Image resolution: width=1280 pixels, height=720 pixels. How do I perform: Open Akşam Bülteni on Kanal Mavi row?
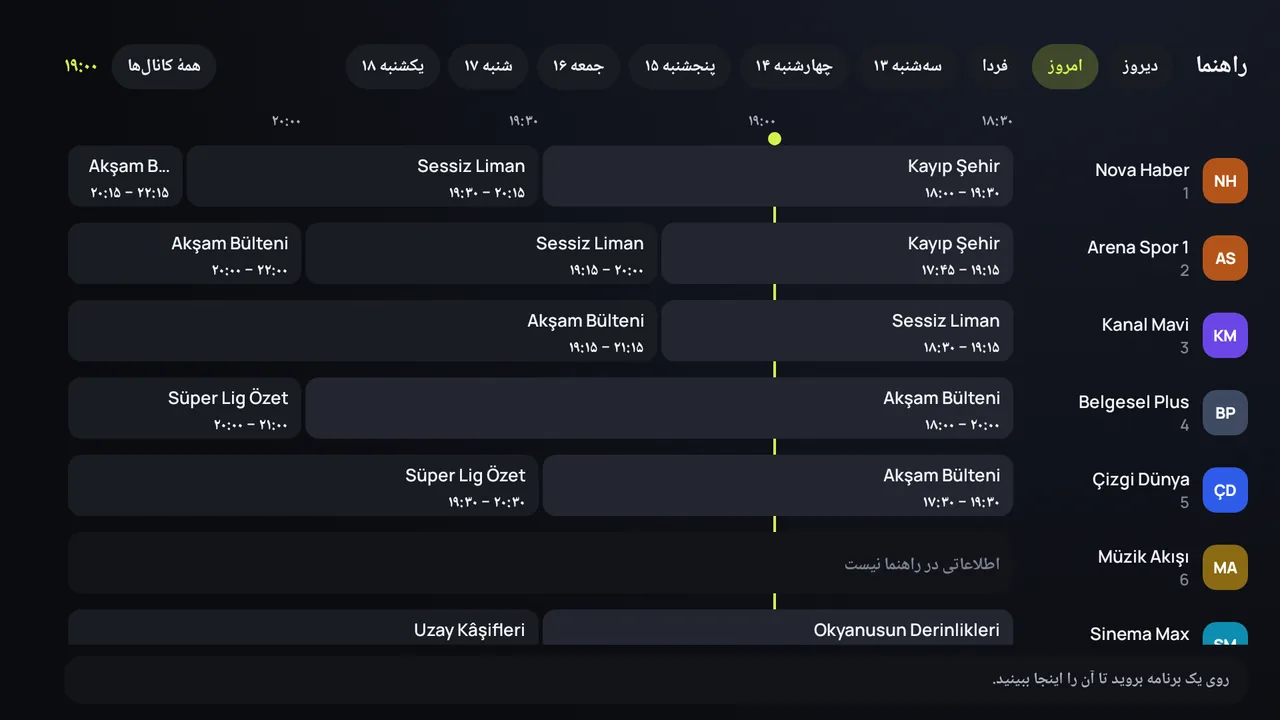[362, 331]
